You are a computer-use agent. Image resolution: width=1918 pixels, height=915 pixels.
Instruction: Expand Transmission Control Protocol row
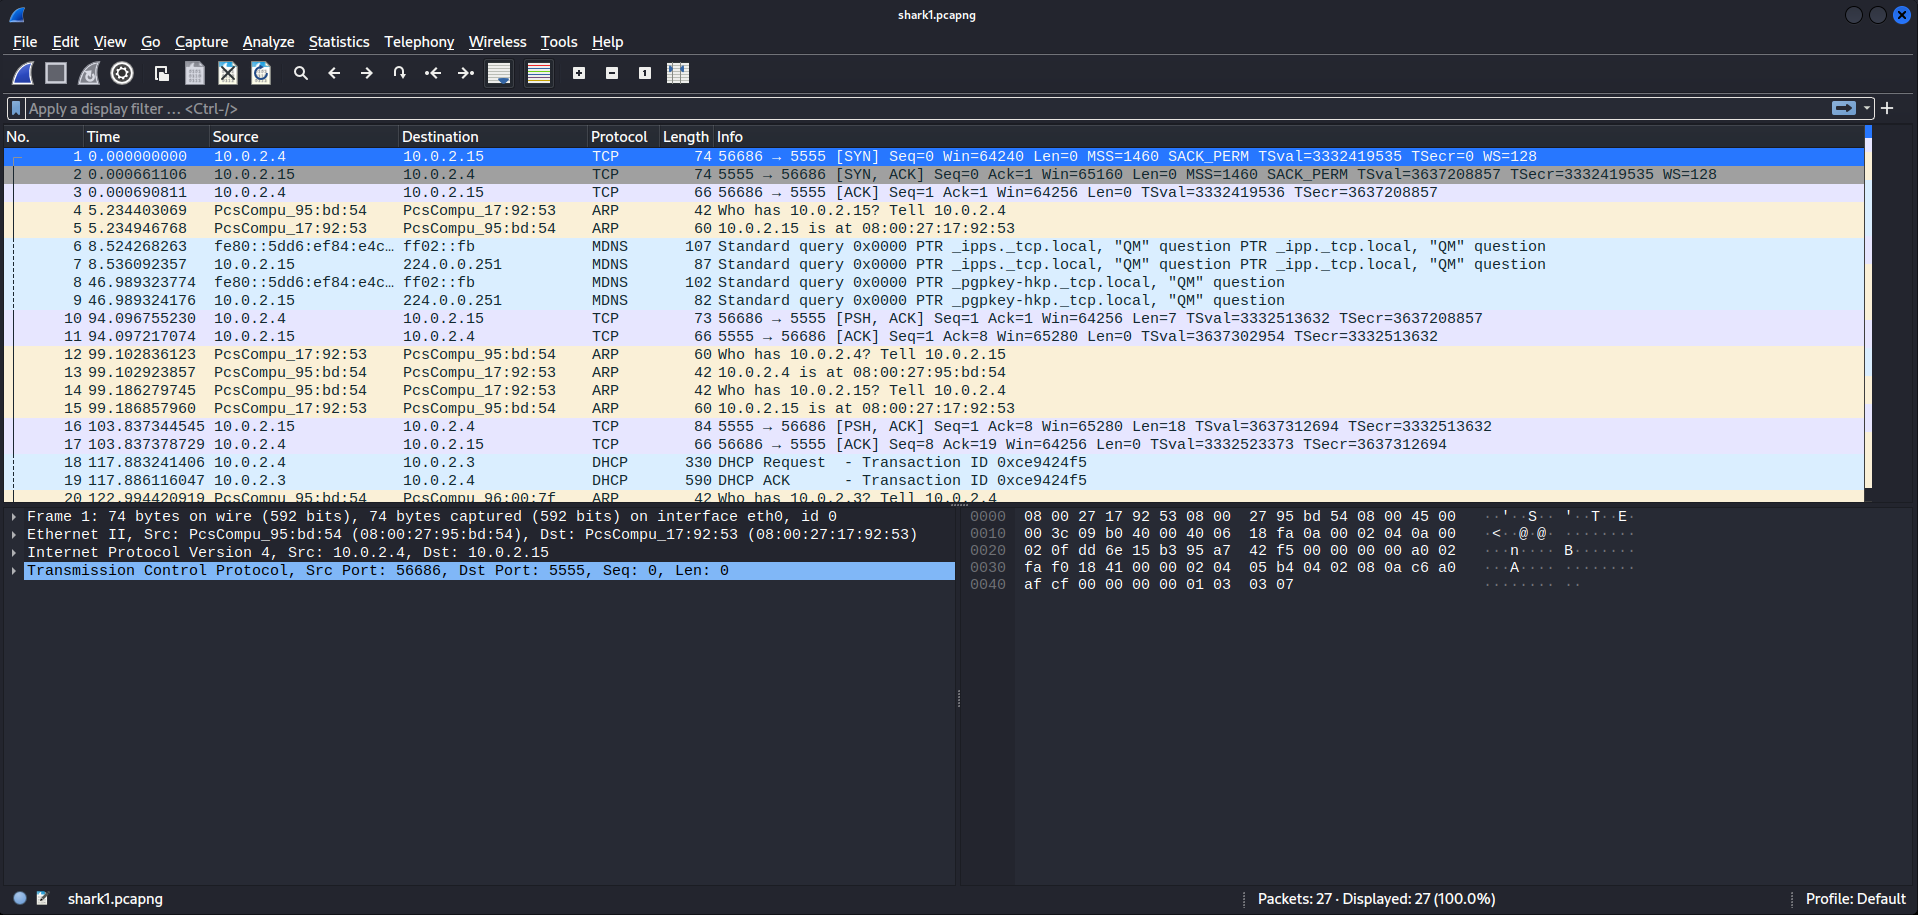point(14,571)
